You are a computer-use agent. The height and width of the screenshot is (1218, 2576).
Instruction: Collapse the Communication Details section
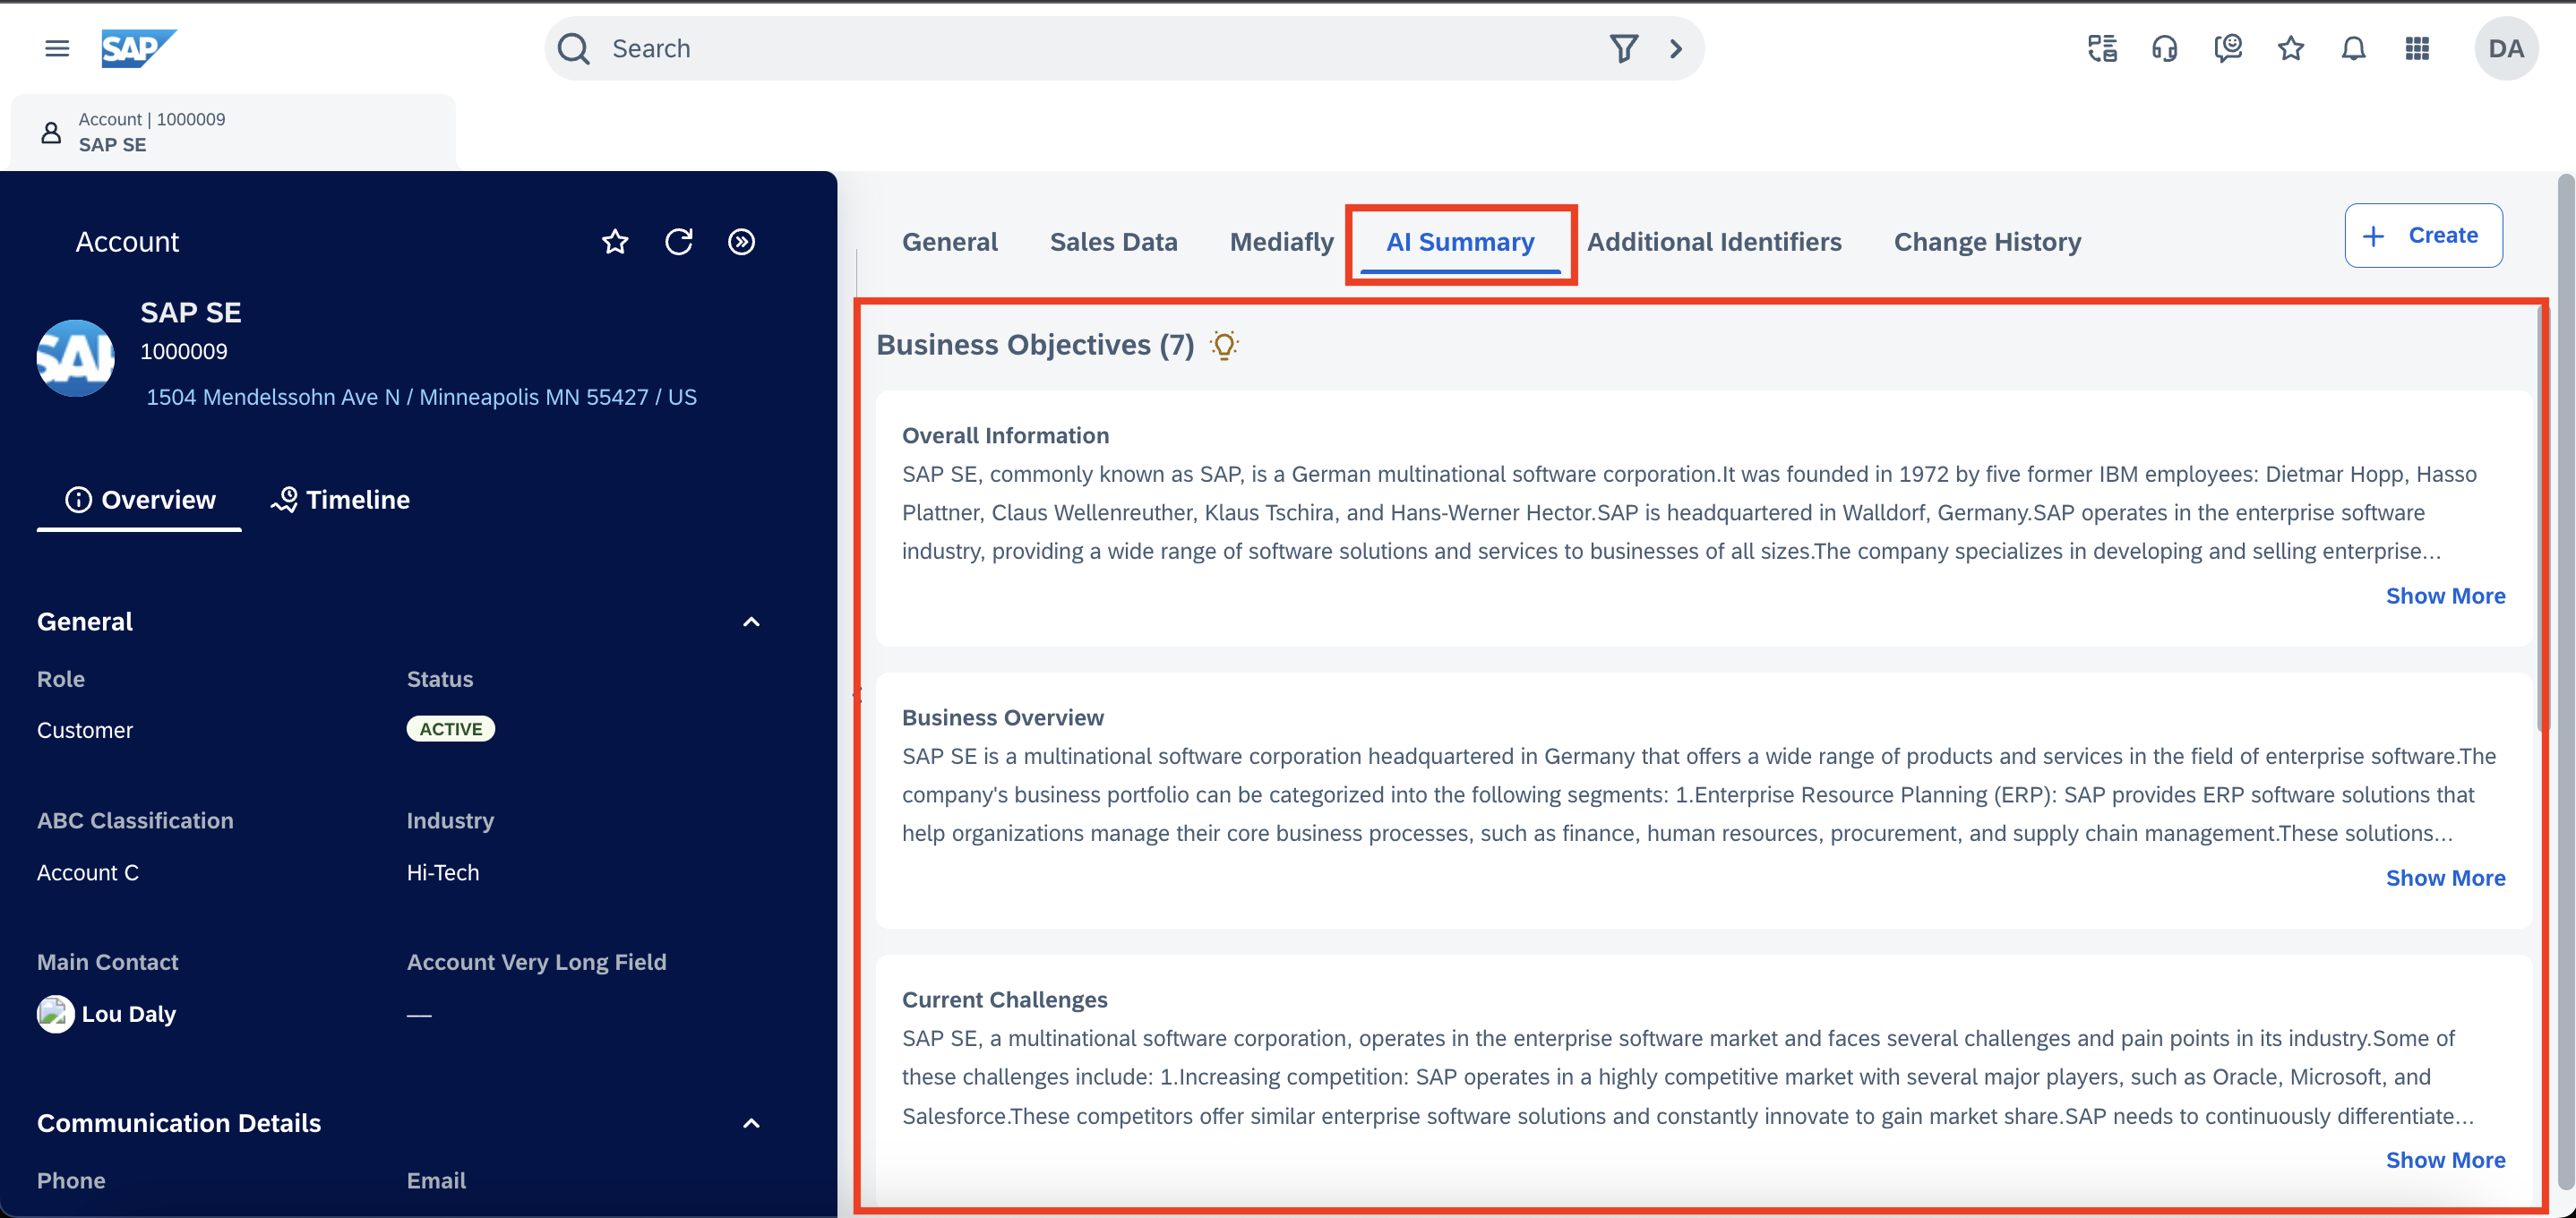751,1124
